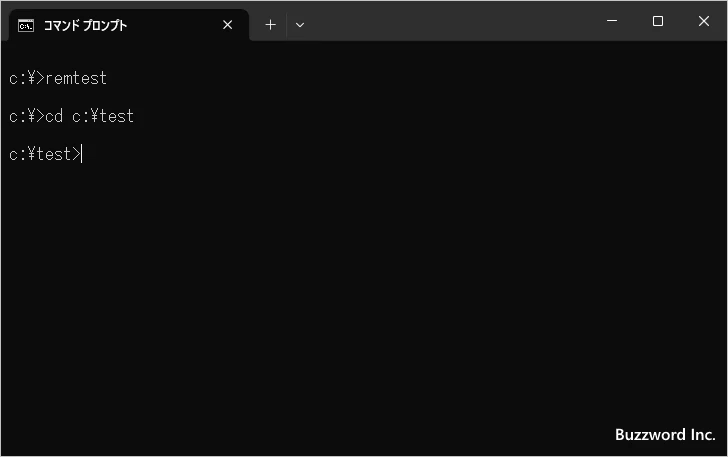
Task: Click the blank line between remtest and cd
Action: [x=200, y=97]
